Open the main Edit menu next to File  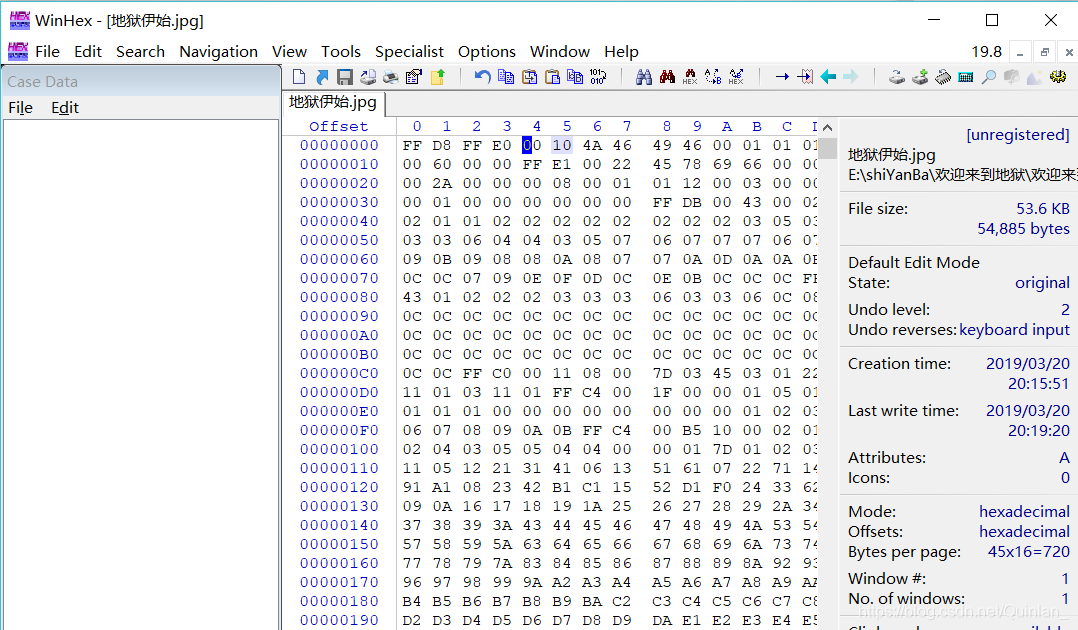point(88,52)
